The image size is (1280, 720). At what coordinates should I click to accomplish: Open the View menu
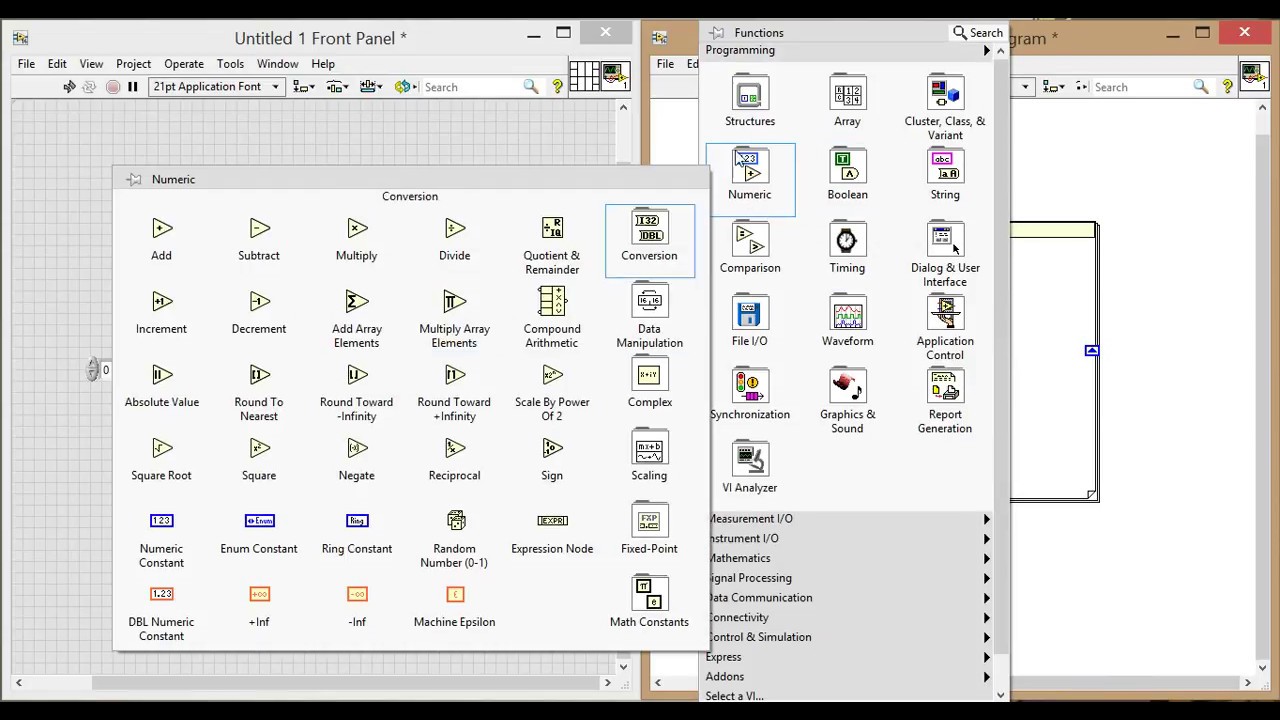click(91, 64)
